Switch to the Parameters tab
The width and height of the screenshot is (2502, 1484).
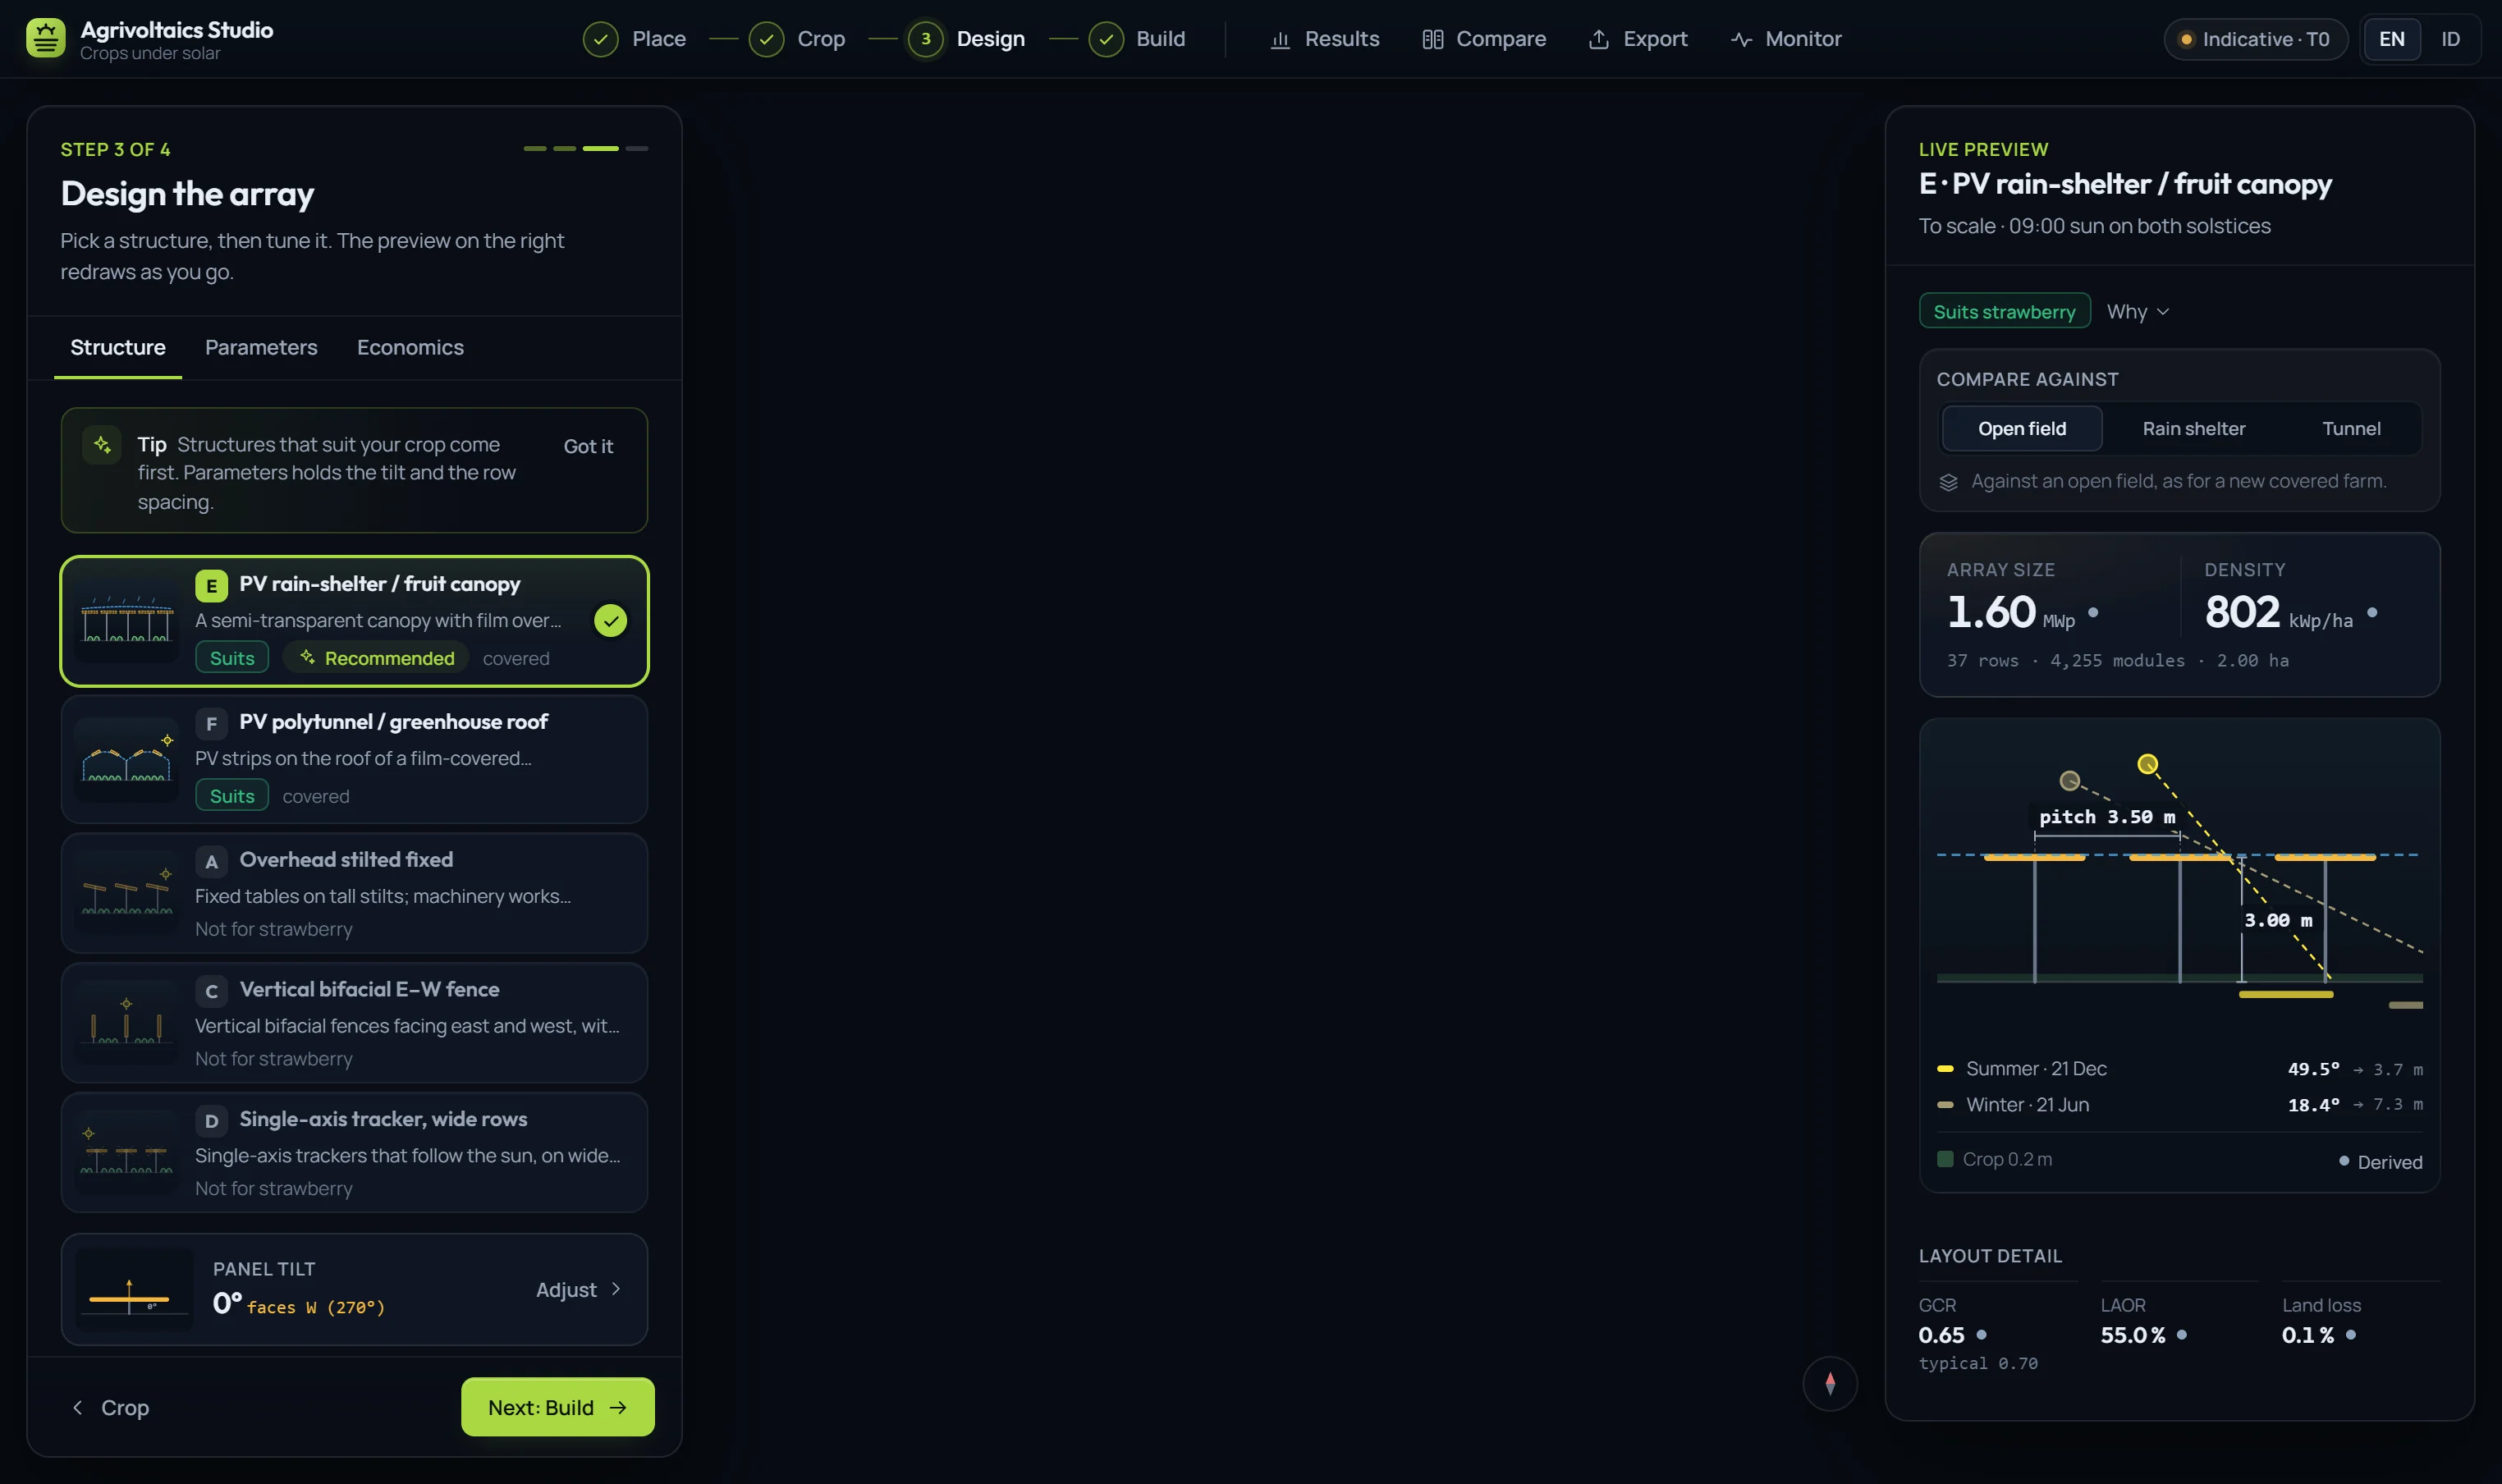coord(261,348)
